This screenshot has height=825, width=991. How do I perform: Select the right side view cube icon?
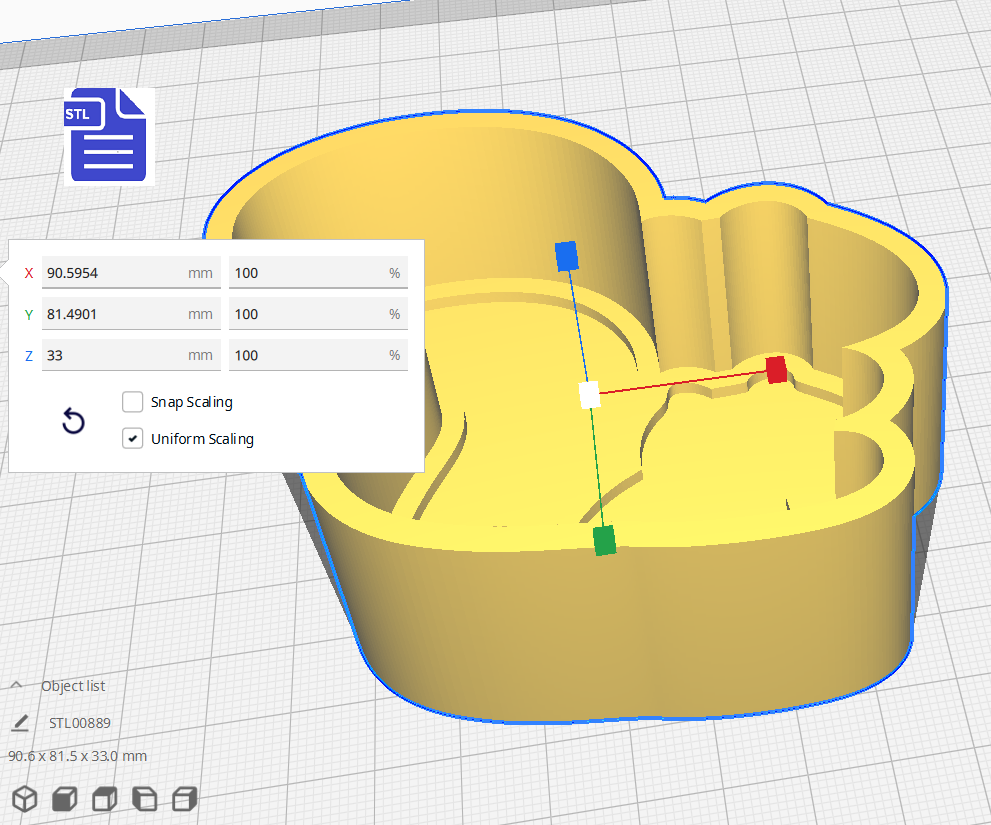[185, 799]
